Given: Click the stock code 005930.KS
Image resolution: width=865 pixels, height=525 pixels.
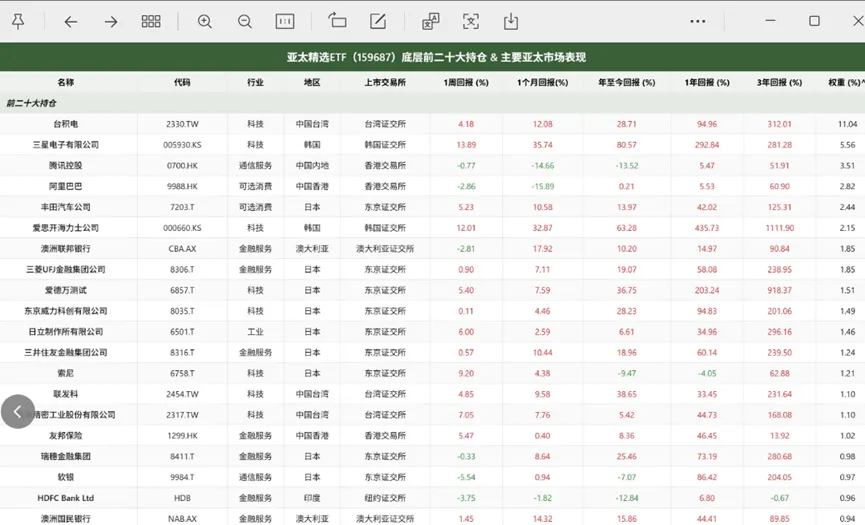Looking at the screenshot, I should tap(182, 144).
